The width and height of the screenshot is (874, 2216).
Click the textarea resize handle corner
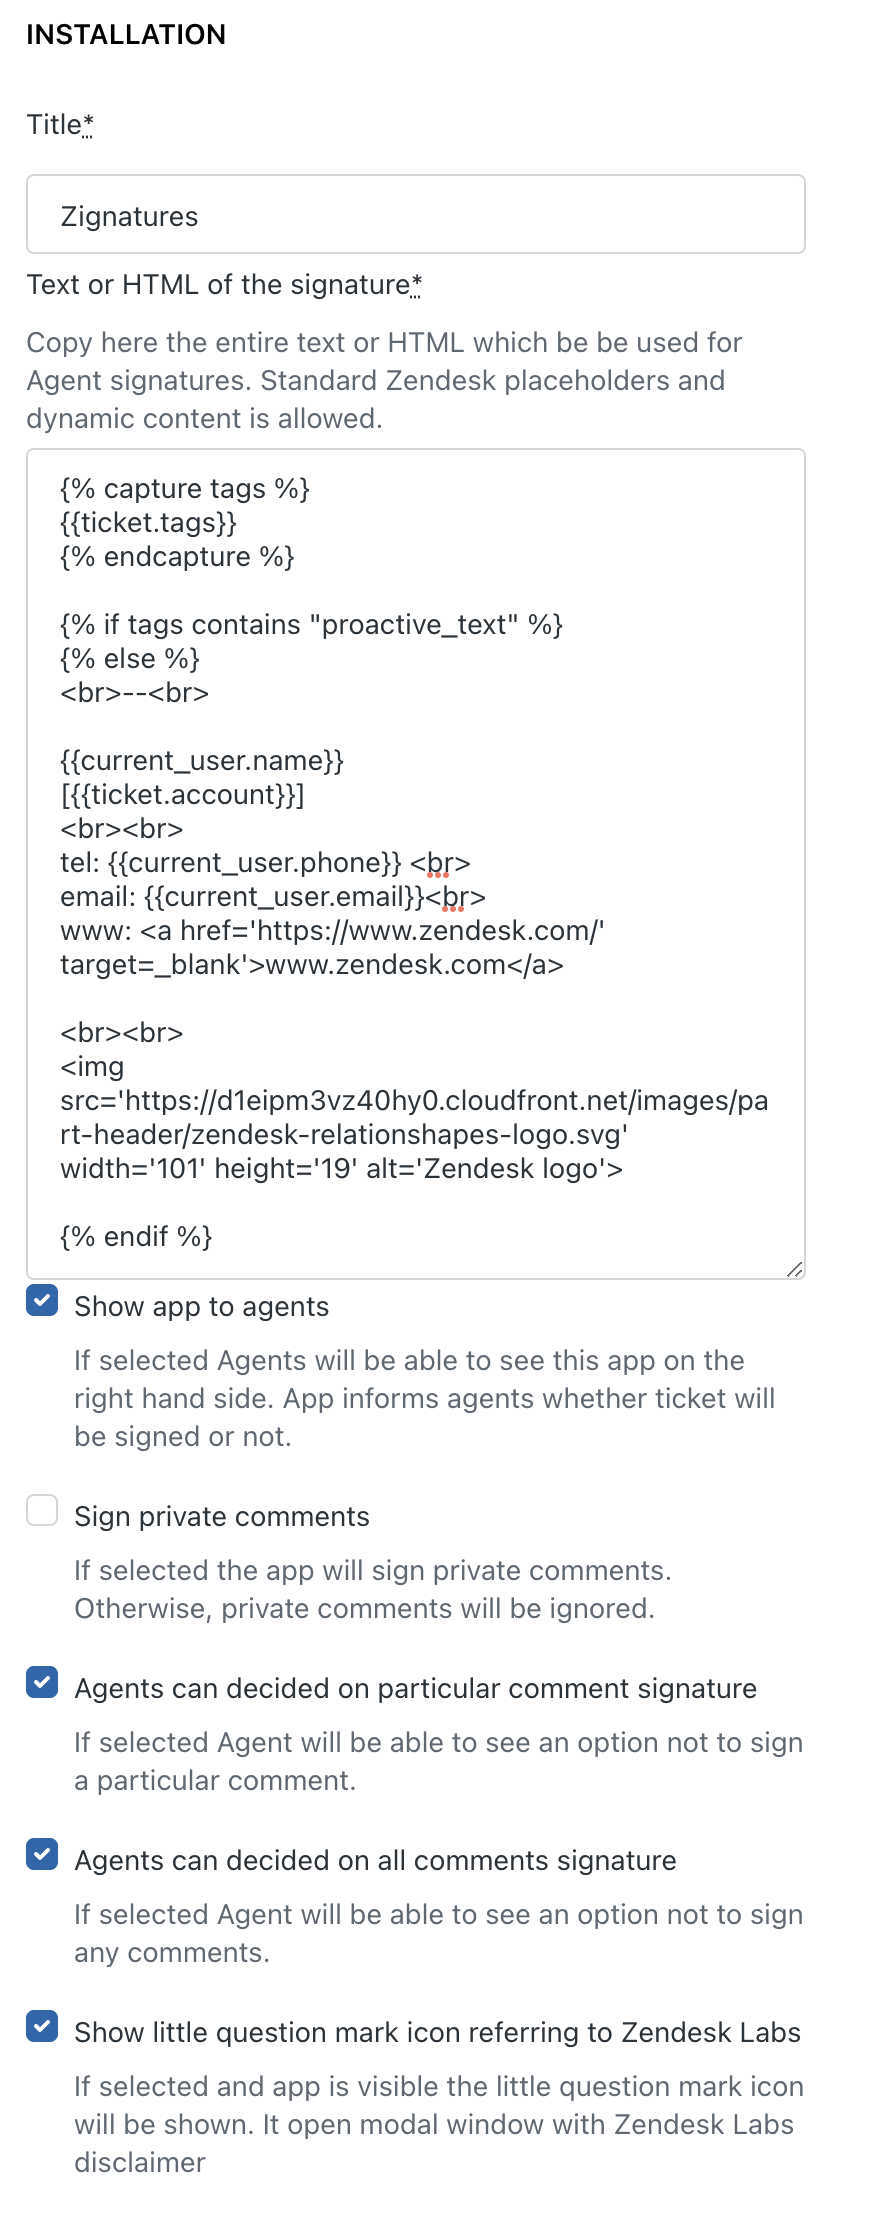coord(794,1269)
